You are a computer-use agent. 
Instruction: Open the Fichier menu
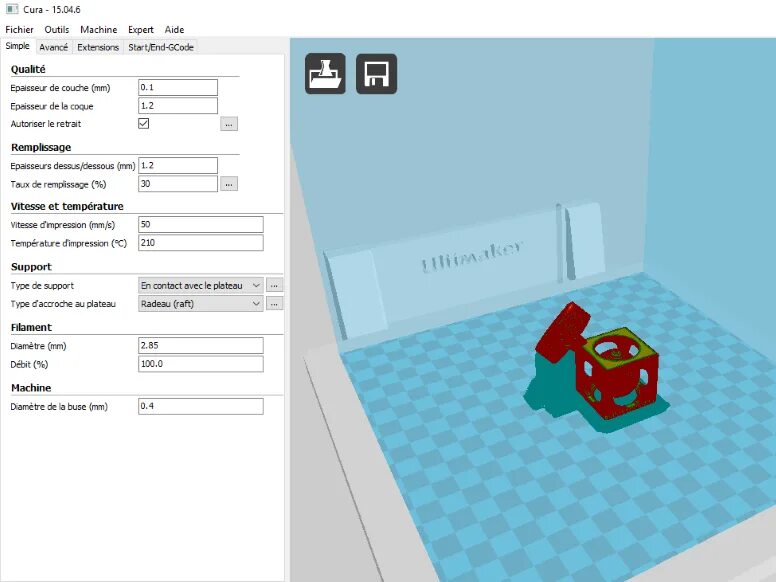click(19, 30)
